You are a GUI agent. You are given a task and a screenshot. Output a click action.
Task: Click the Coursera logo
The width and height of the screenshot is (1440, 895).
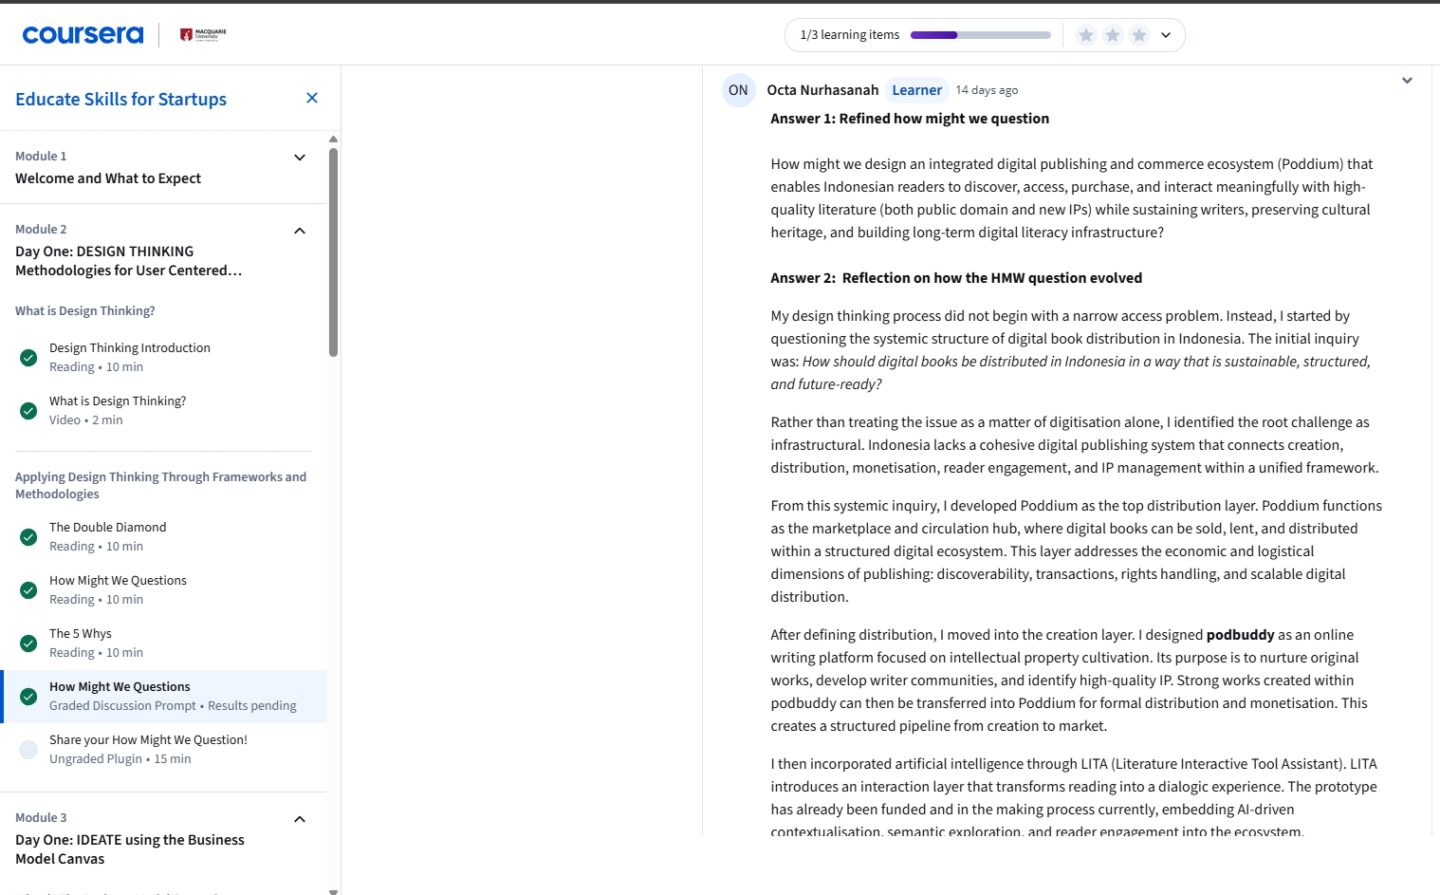coord(83,35)
